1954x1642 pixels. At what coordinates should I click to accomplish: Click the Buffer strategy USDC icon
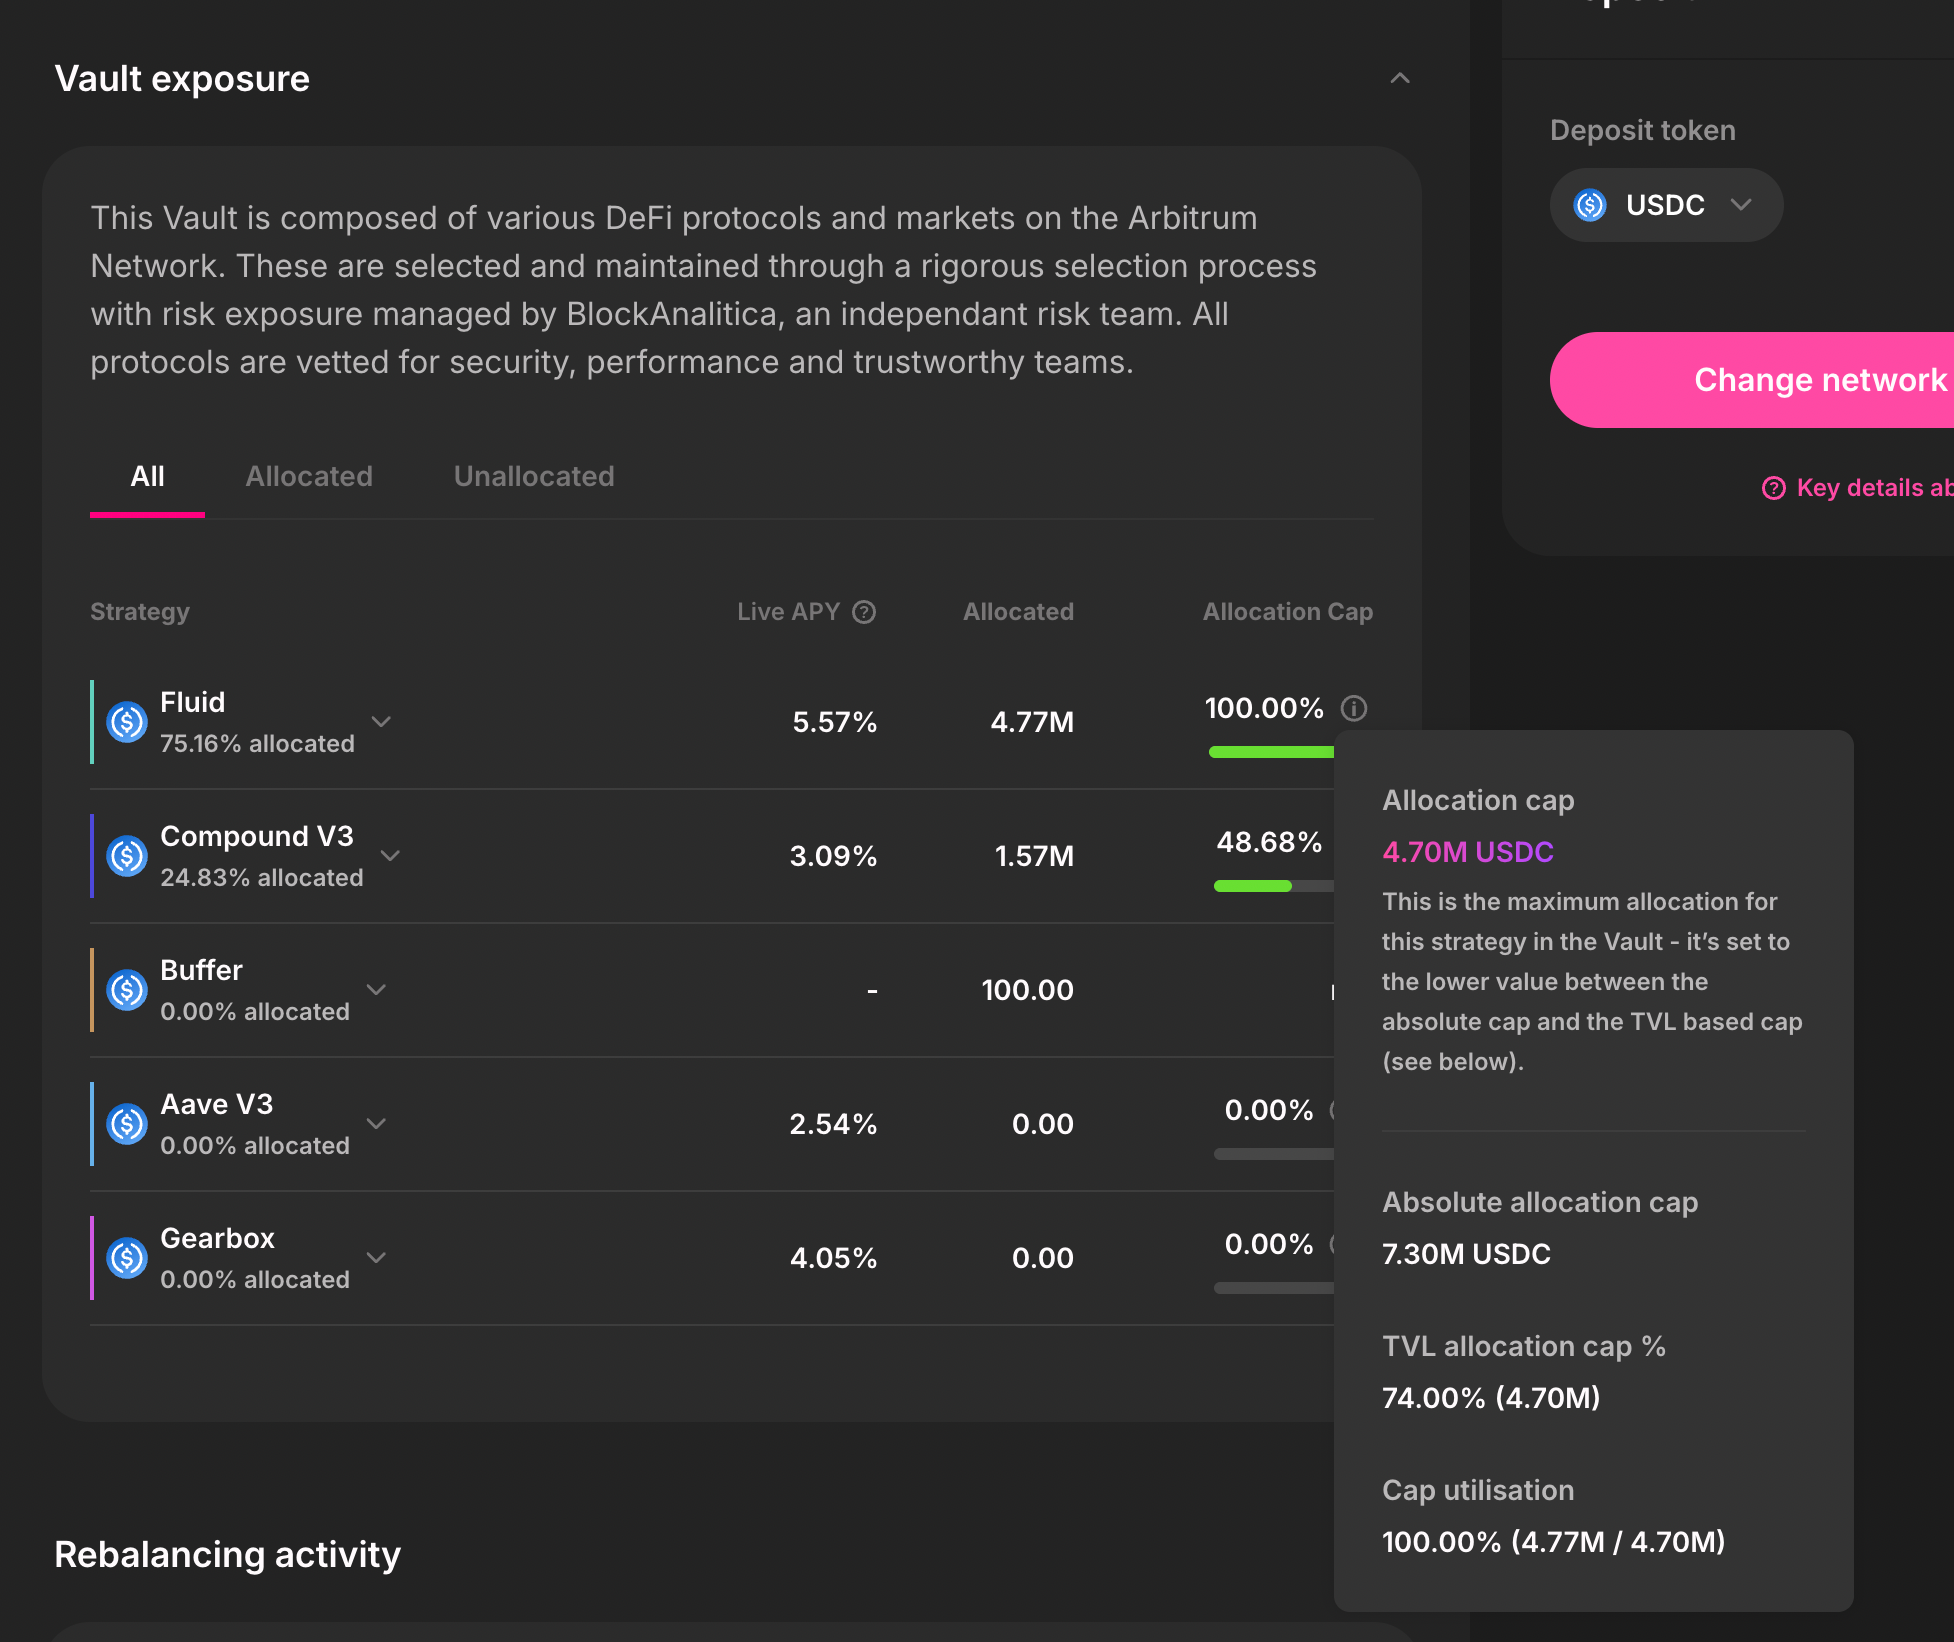pos(127,990)
